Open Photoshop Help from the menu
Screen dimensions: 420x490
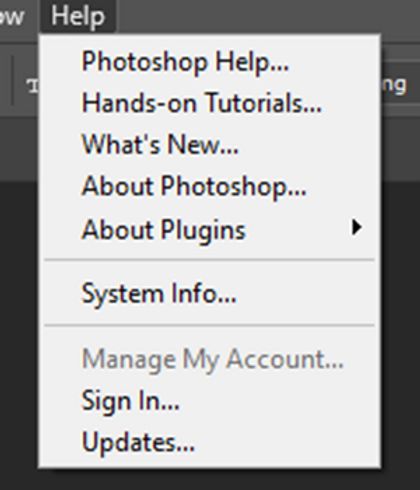[x=210, y=62]
